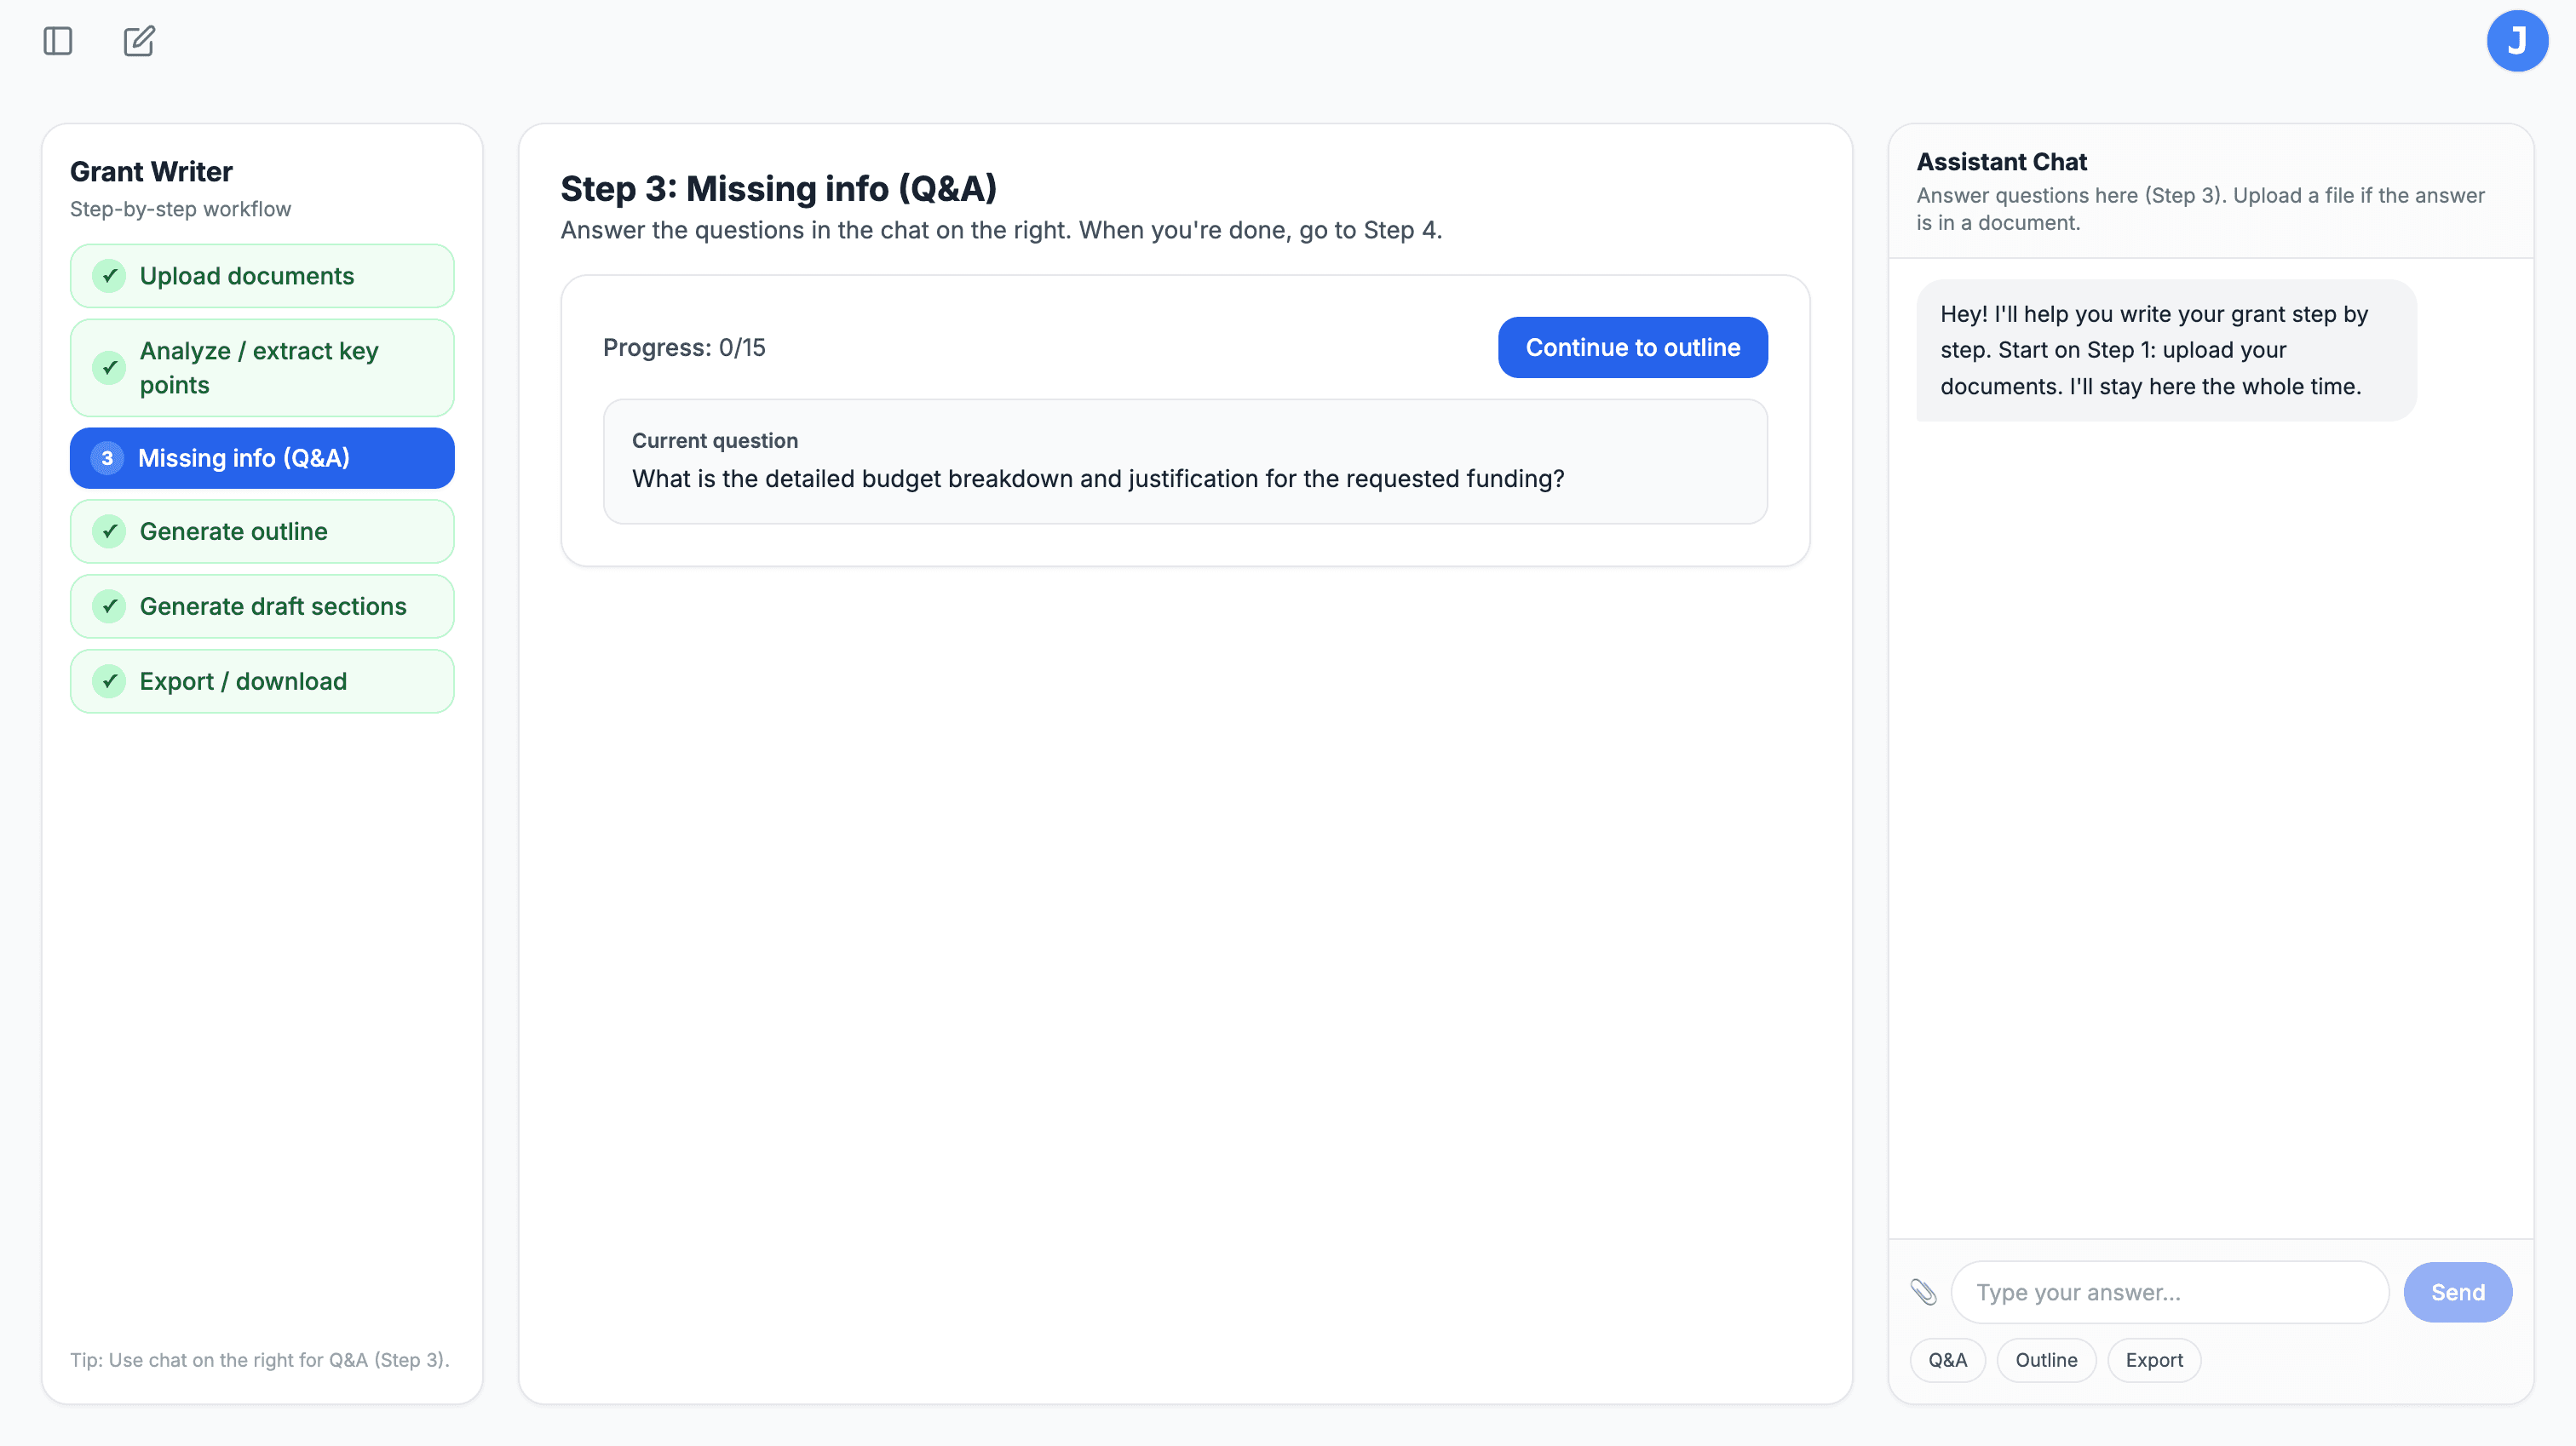
Task: Choose the Outline quick suggestion chip
Action: tap(2046, 1360)
